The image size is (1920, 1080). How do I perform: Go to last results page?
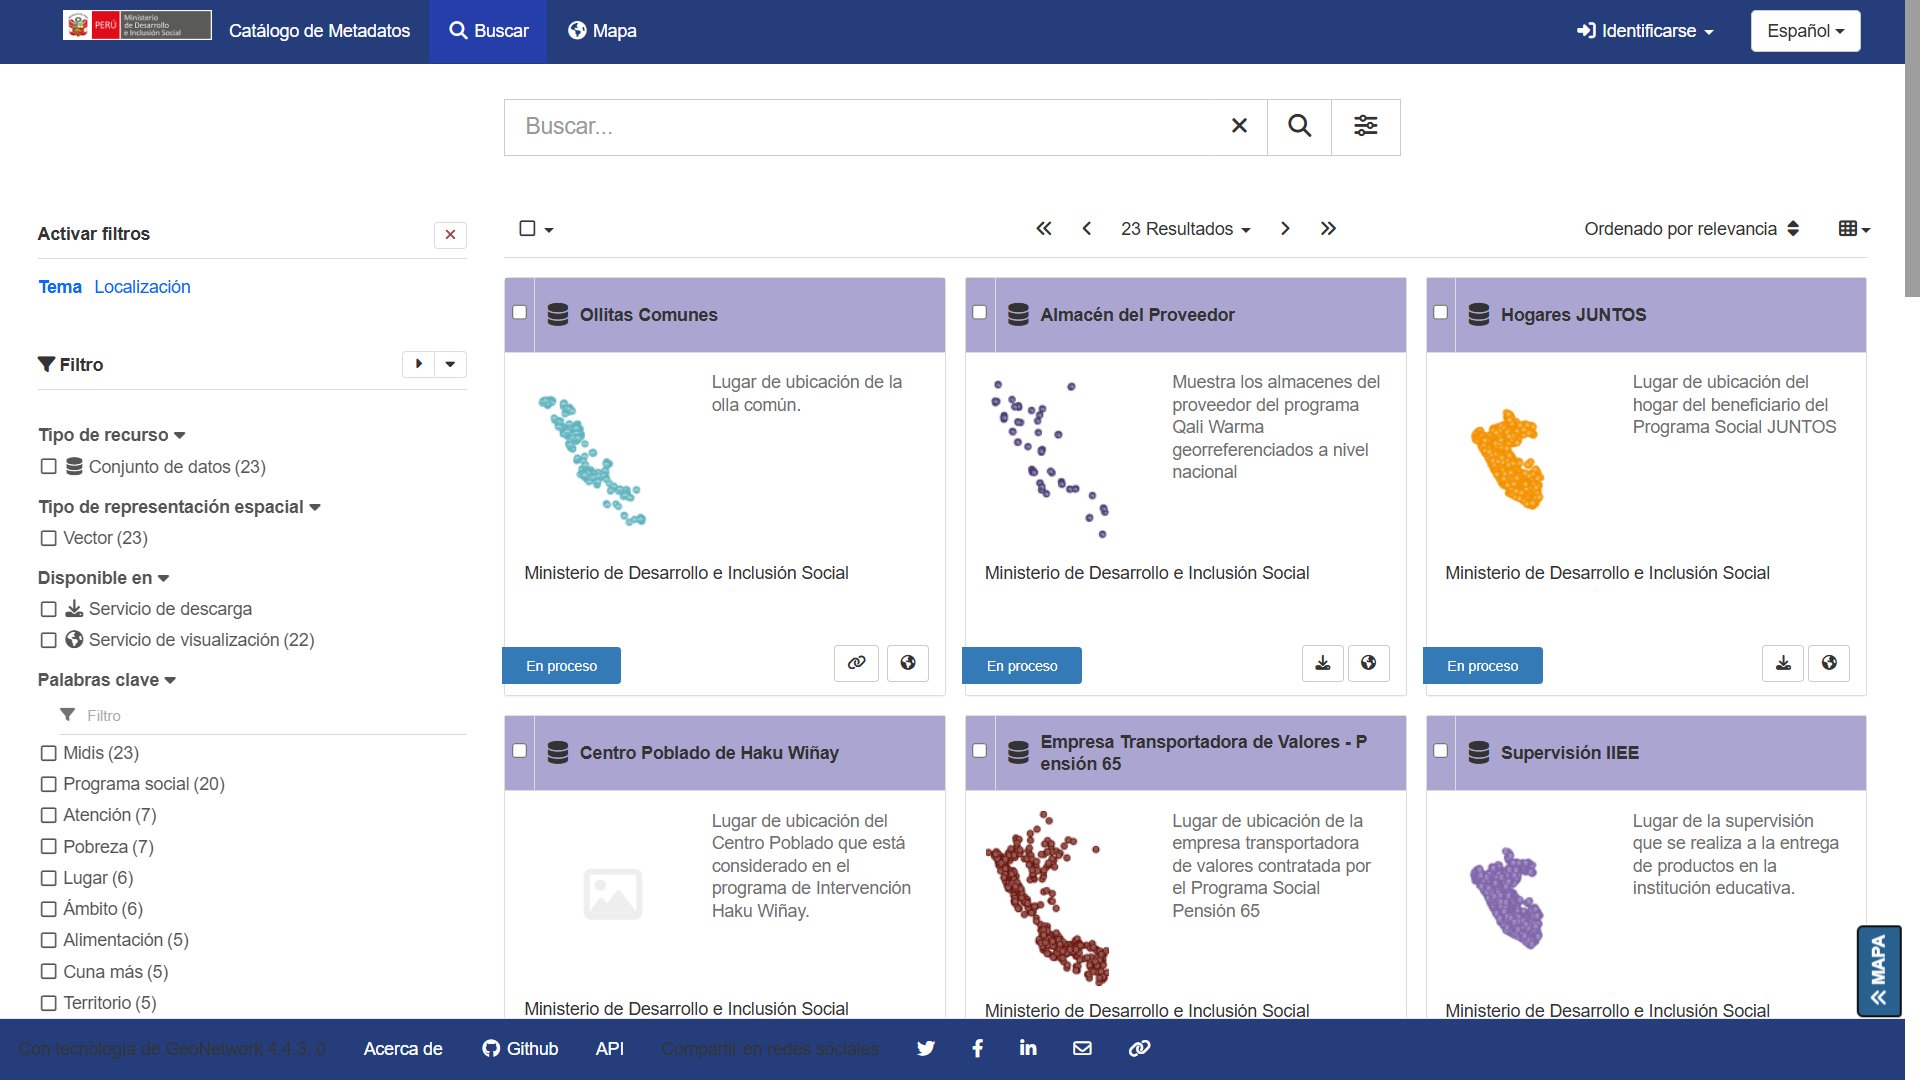tap(1328, 229)
